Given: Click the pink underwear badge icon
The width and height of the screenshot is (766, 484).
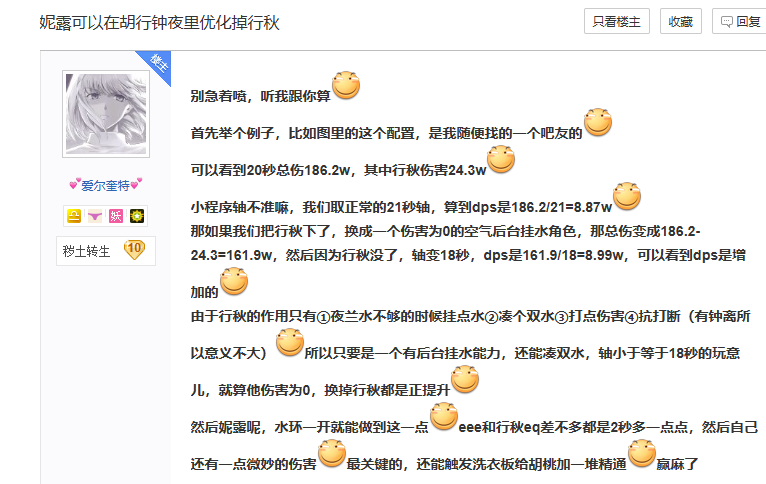Looking at the screenshot, I should [95, 215].
